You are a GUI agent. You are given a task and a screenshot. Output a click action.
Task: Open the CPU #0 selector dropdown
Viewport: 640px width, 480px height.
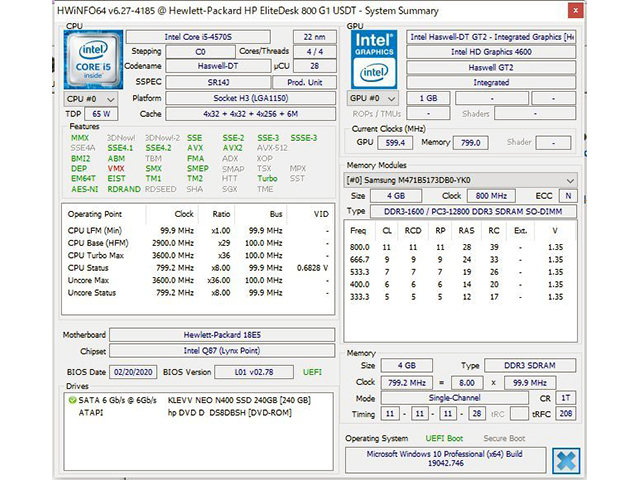(x=91, y=99)
